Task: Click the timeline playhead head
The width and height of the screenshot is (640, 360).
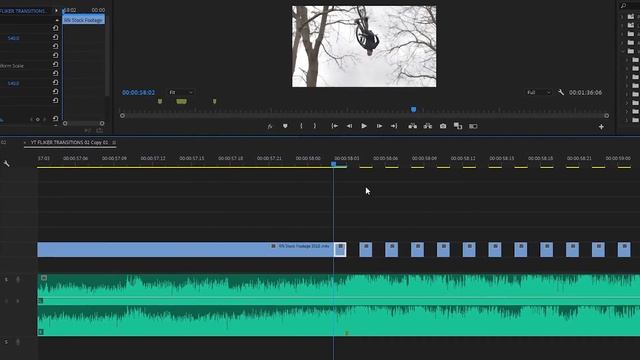Action: tap(333, 164)
